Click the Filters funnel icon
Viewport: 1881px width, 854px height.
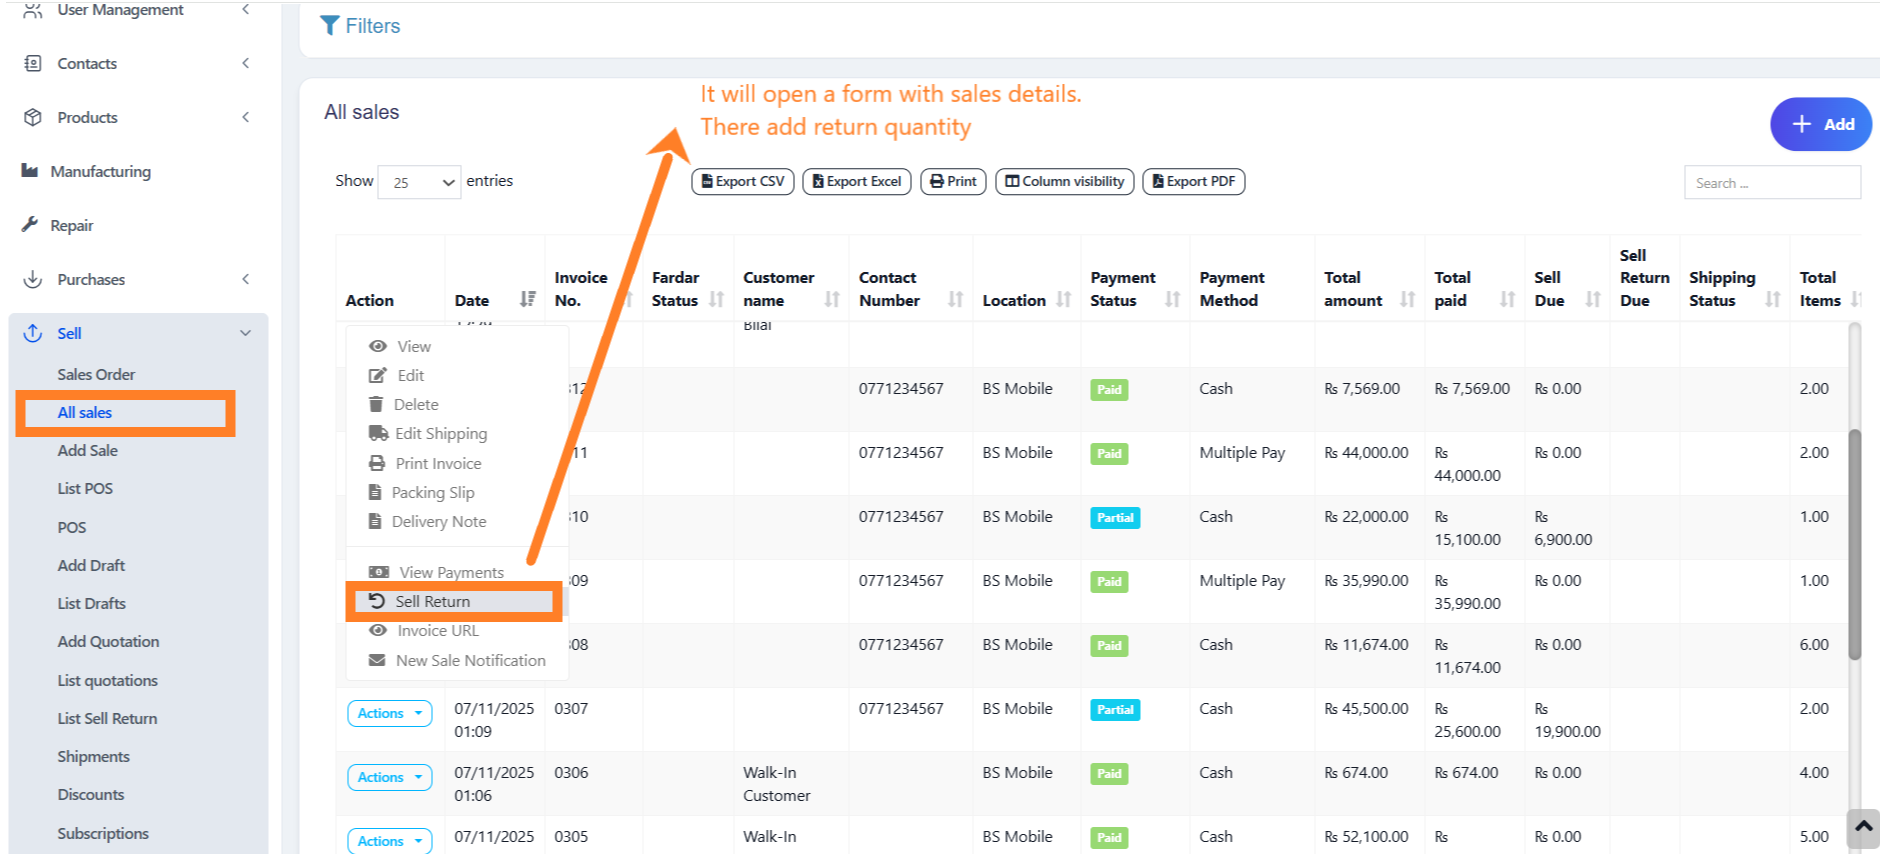coord(329,26)
